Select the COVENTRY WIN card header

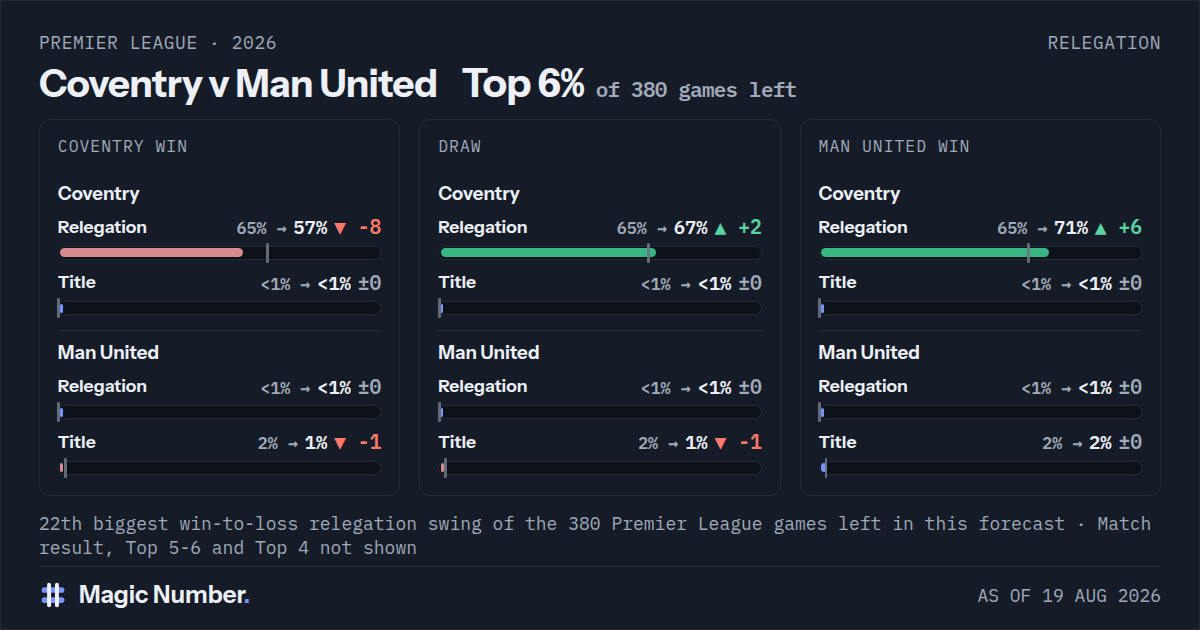[x=123, y=146]
